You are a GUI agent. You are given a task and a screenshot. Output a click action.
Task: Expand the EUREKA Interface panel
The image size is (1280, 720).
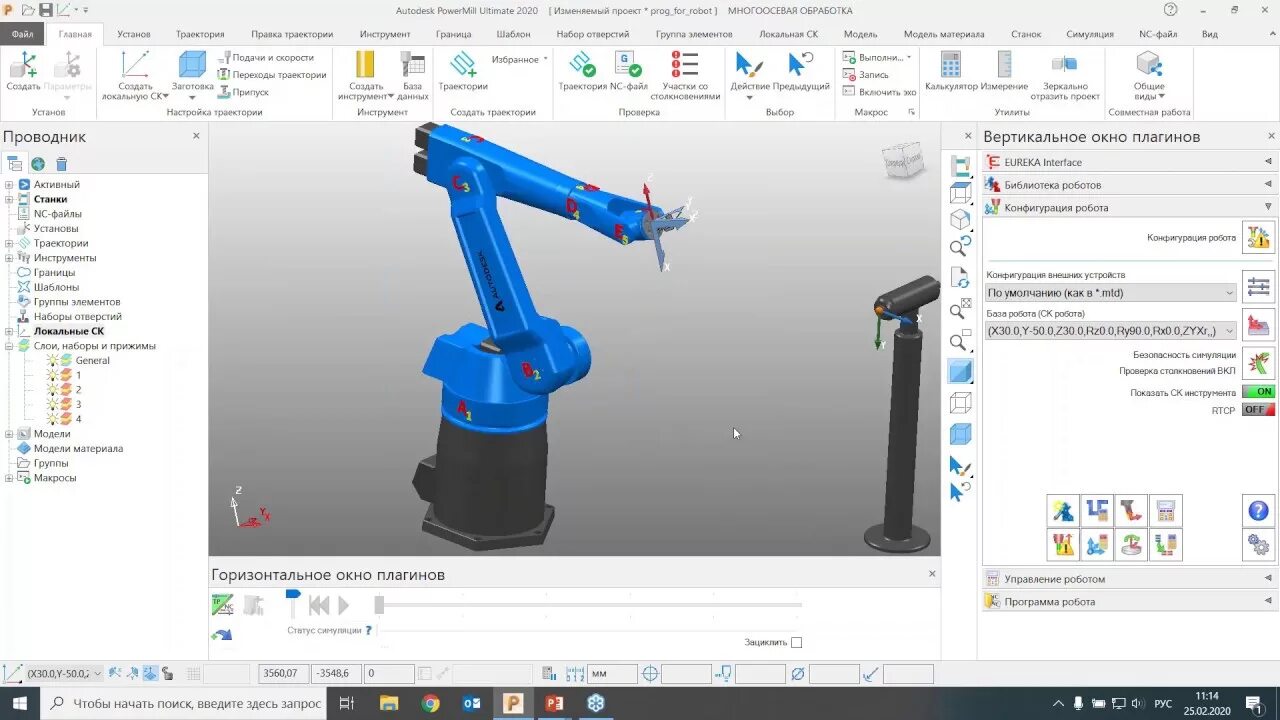tap(1129, 162)
